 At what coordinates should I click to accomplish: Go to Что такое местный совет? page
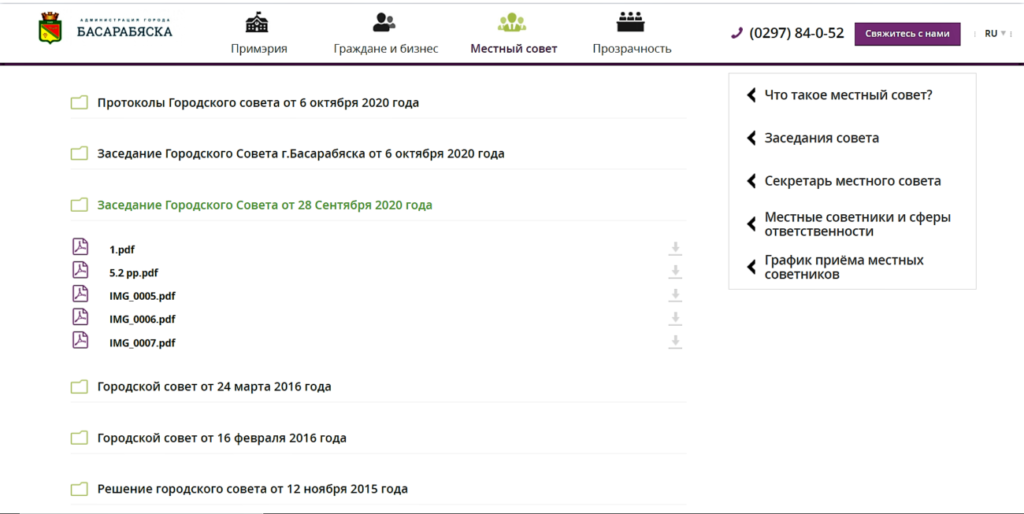tap(848, 95)
